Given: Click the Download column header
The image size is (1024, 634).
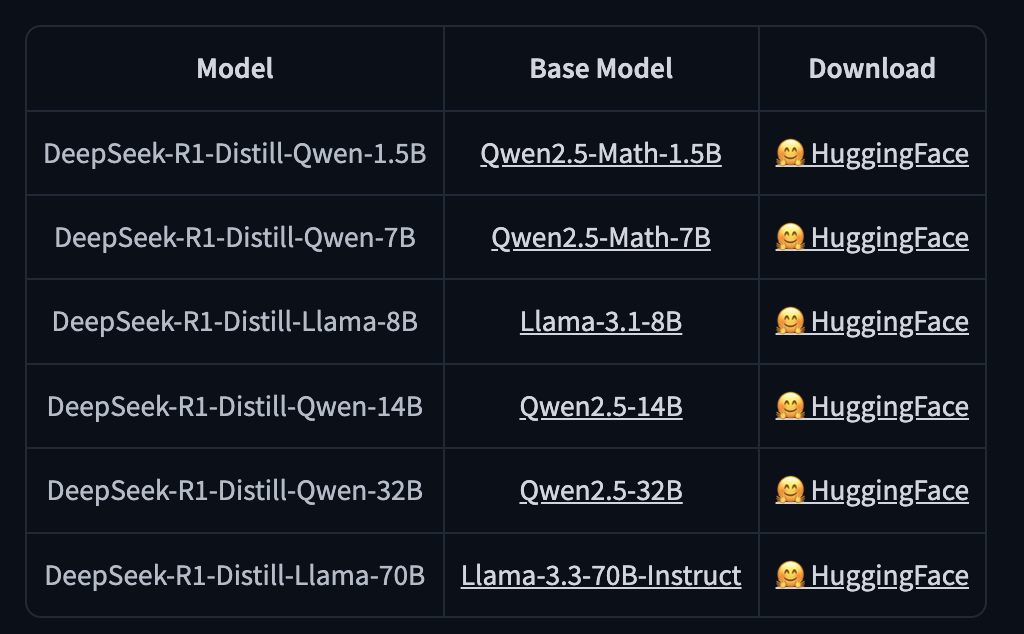Looking at the screenshot, I should click(x=872, y=68).
